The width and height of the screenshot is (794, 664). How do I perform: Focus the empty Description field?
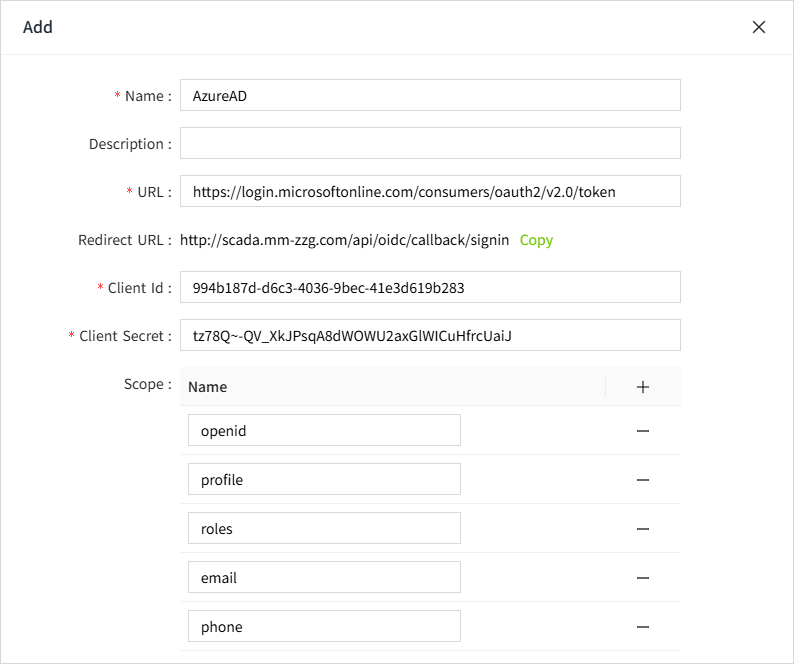tap(430, 143)
